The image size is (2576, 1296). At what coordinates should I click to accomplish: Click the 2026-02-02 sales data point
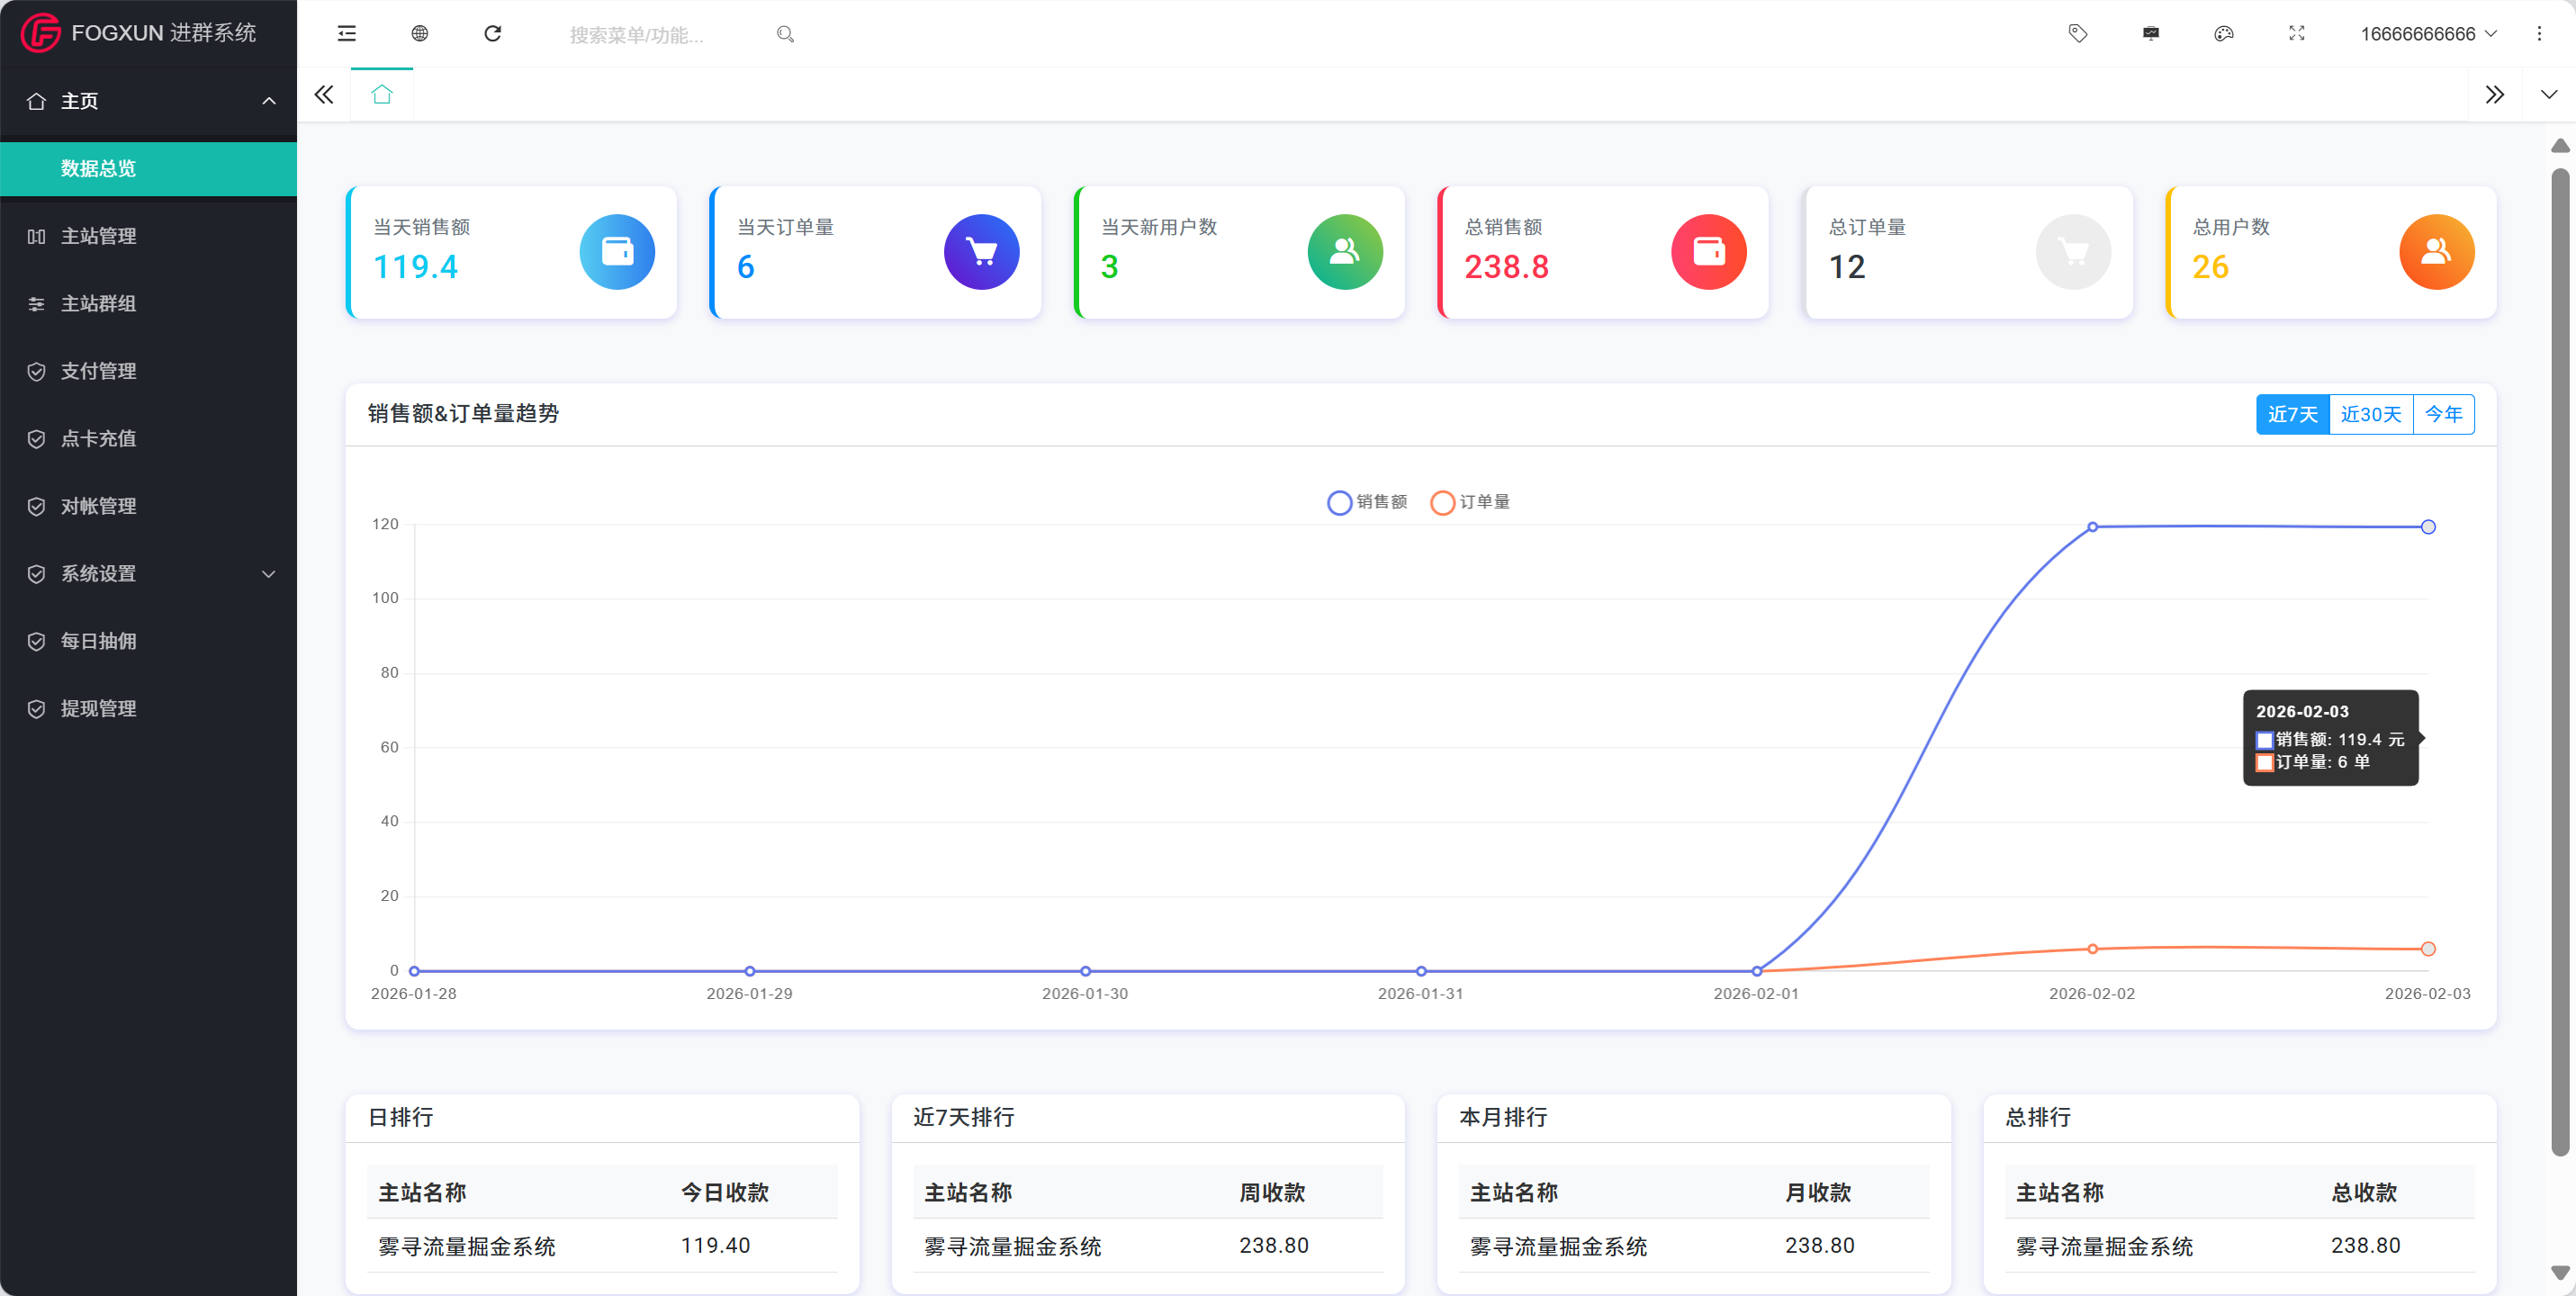point(2092,527)
